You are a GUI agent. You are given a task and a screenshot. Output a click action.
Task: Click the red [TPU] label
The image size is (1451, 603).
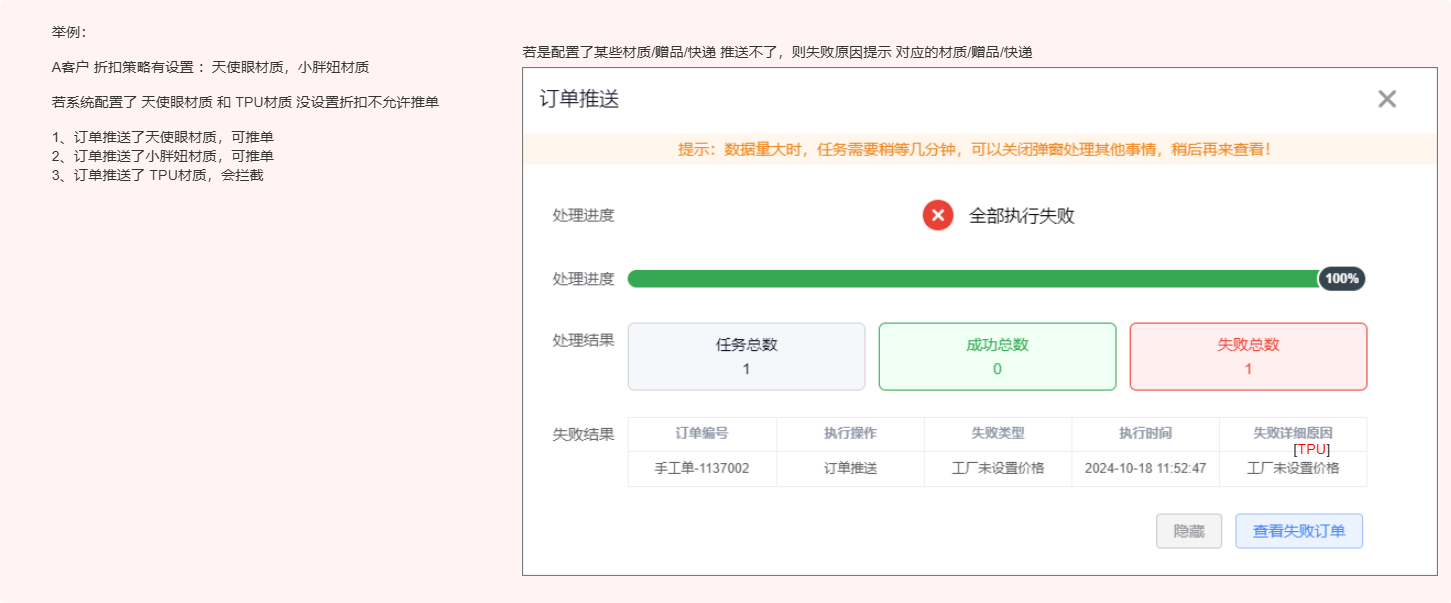tap(1311, 450)
